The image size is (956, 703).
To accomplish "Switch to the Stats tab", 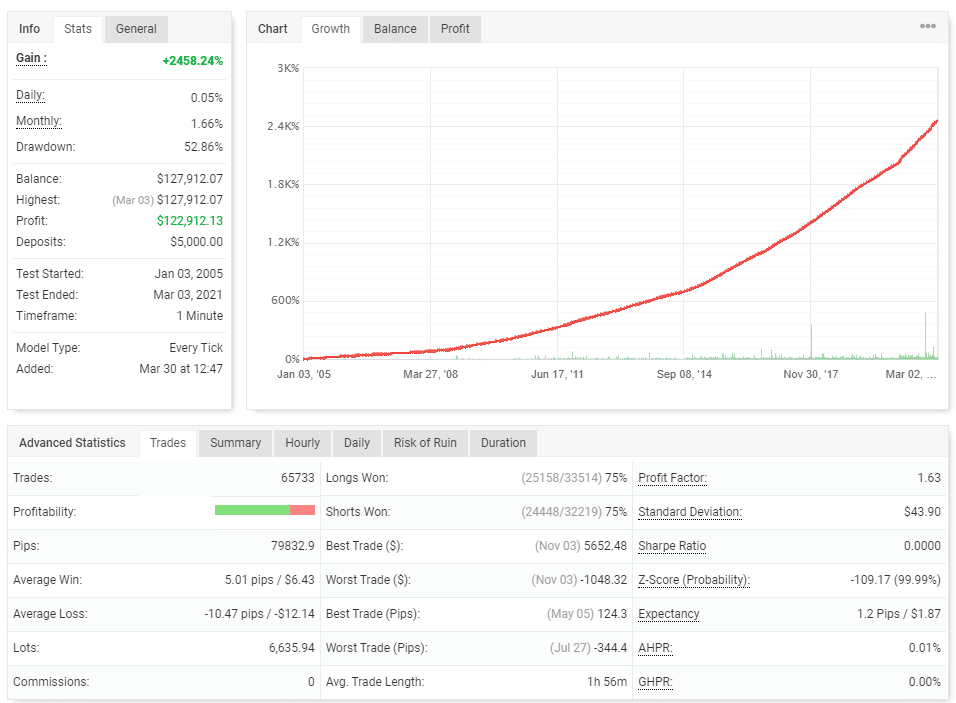I will point(78,29).
